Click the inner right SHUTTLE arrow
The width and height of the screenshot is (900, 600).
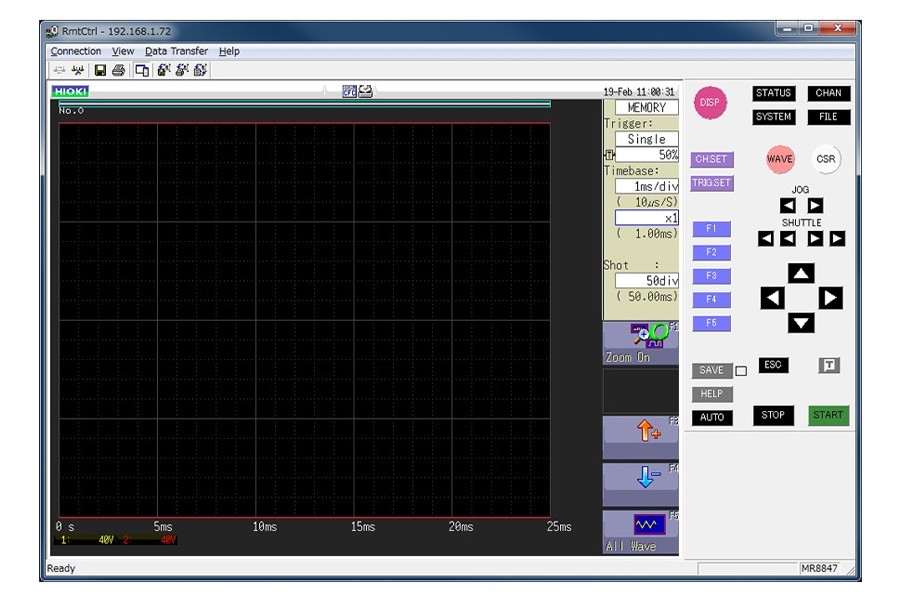coord(815,238)
